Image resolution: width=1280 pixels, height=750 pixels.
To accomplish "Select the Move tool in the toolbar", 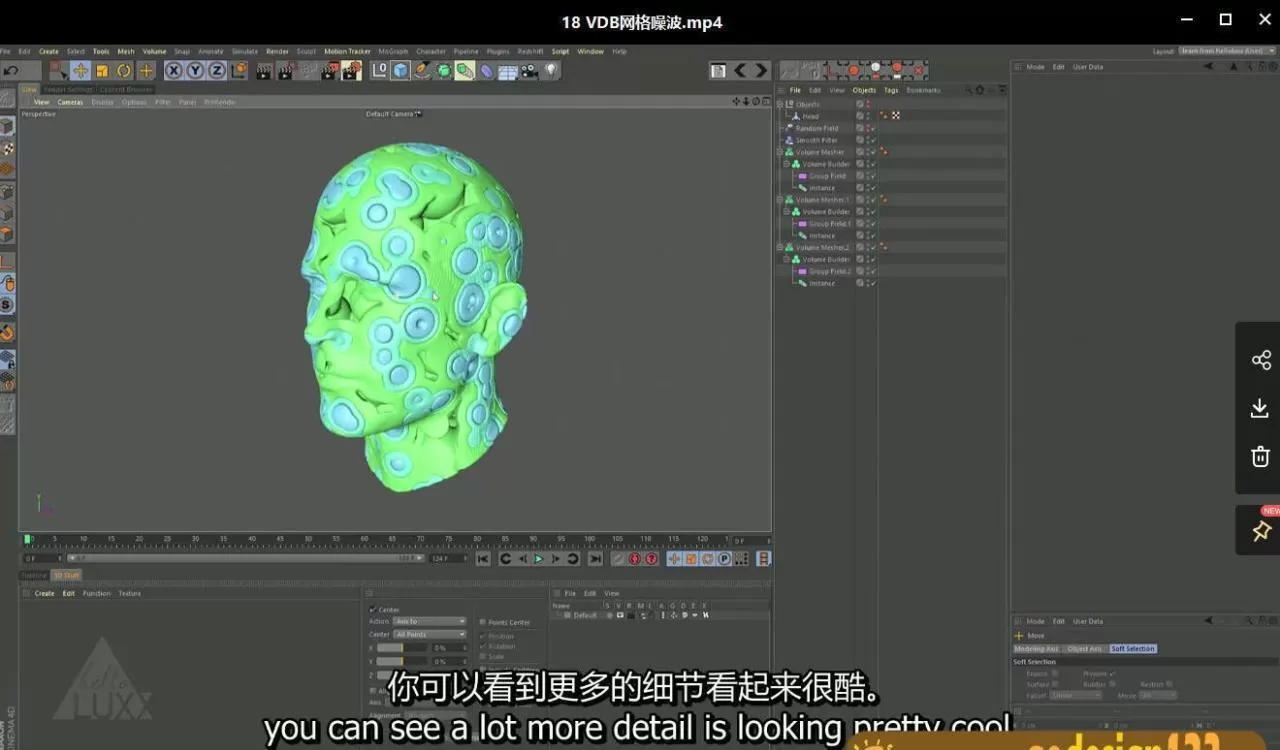I will point(80,71).
